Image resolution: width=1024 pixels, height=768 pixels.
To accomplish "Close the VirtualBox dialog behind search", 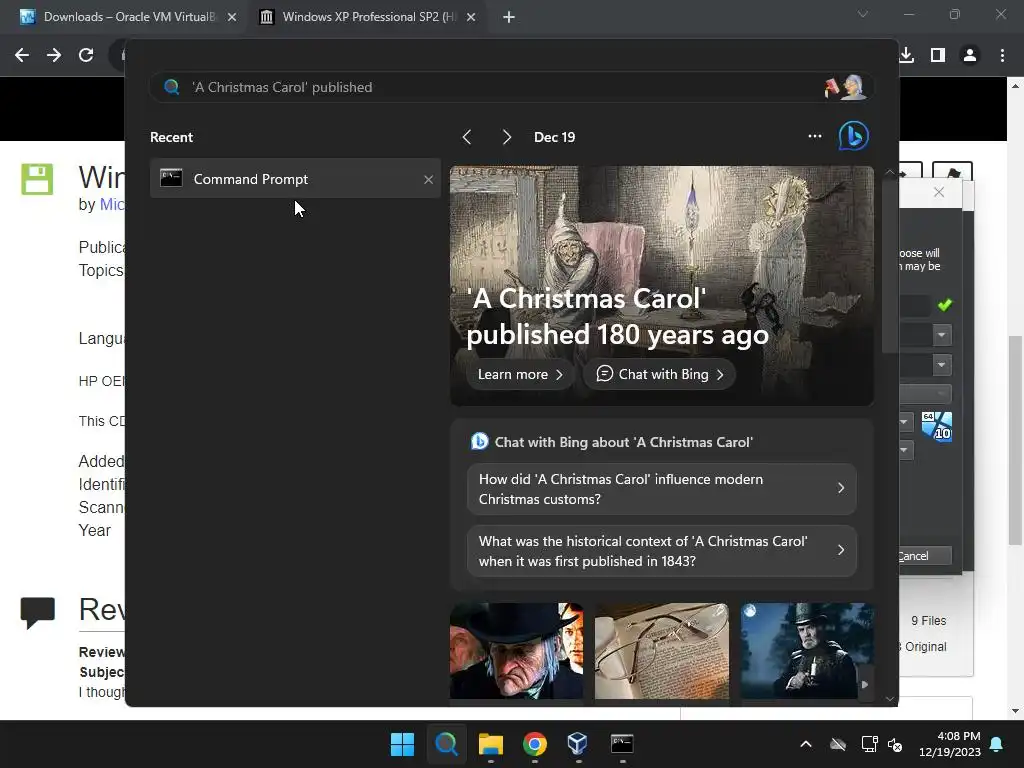I will (939, 192).
